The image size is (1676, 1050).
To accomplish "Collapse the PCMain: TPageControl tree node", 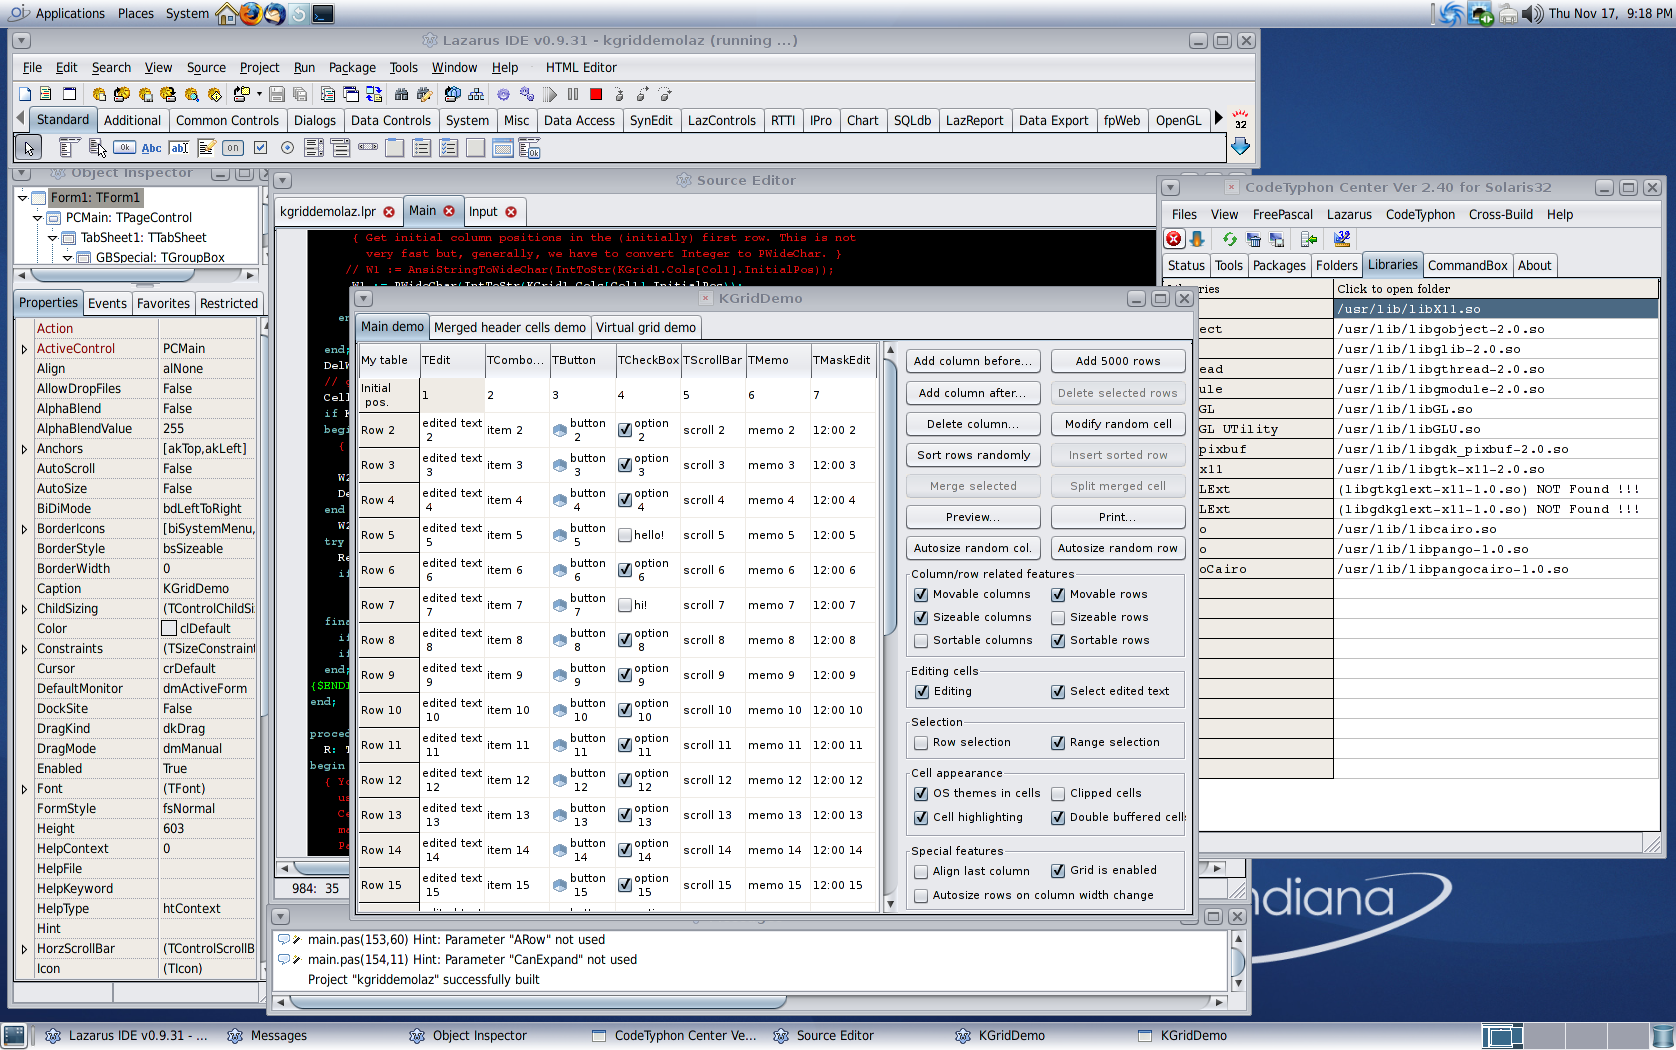I will (x=38, y=217).
